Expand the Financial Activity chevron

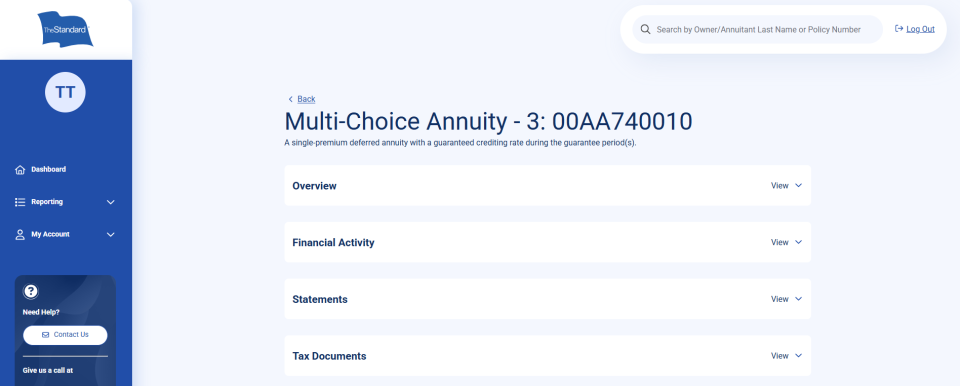point(798,242)
